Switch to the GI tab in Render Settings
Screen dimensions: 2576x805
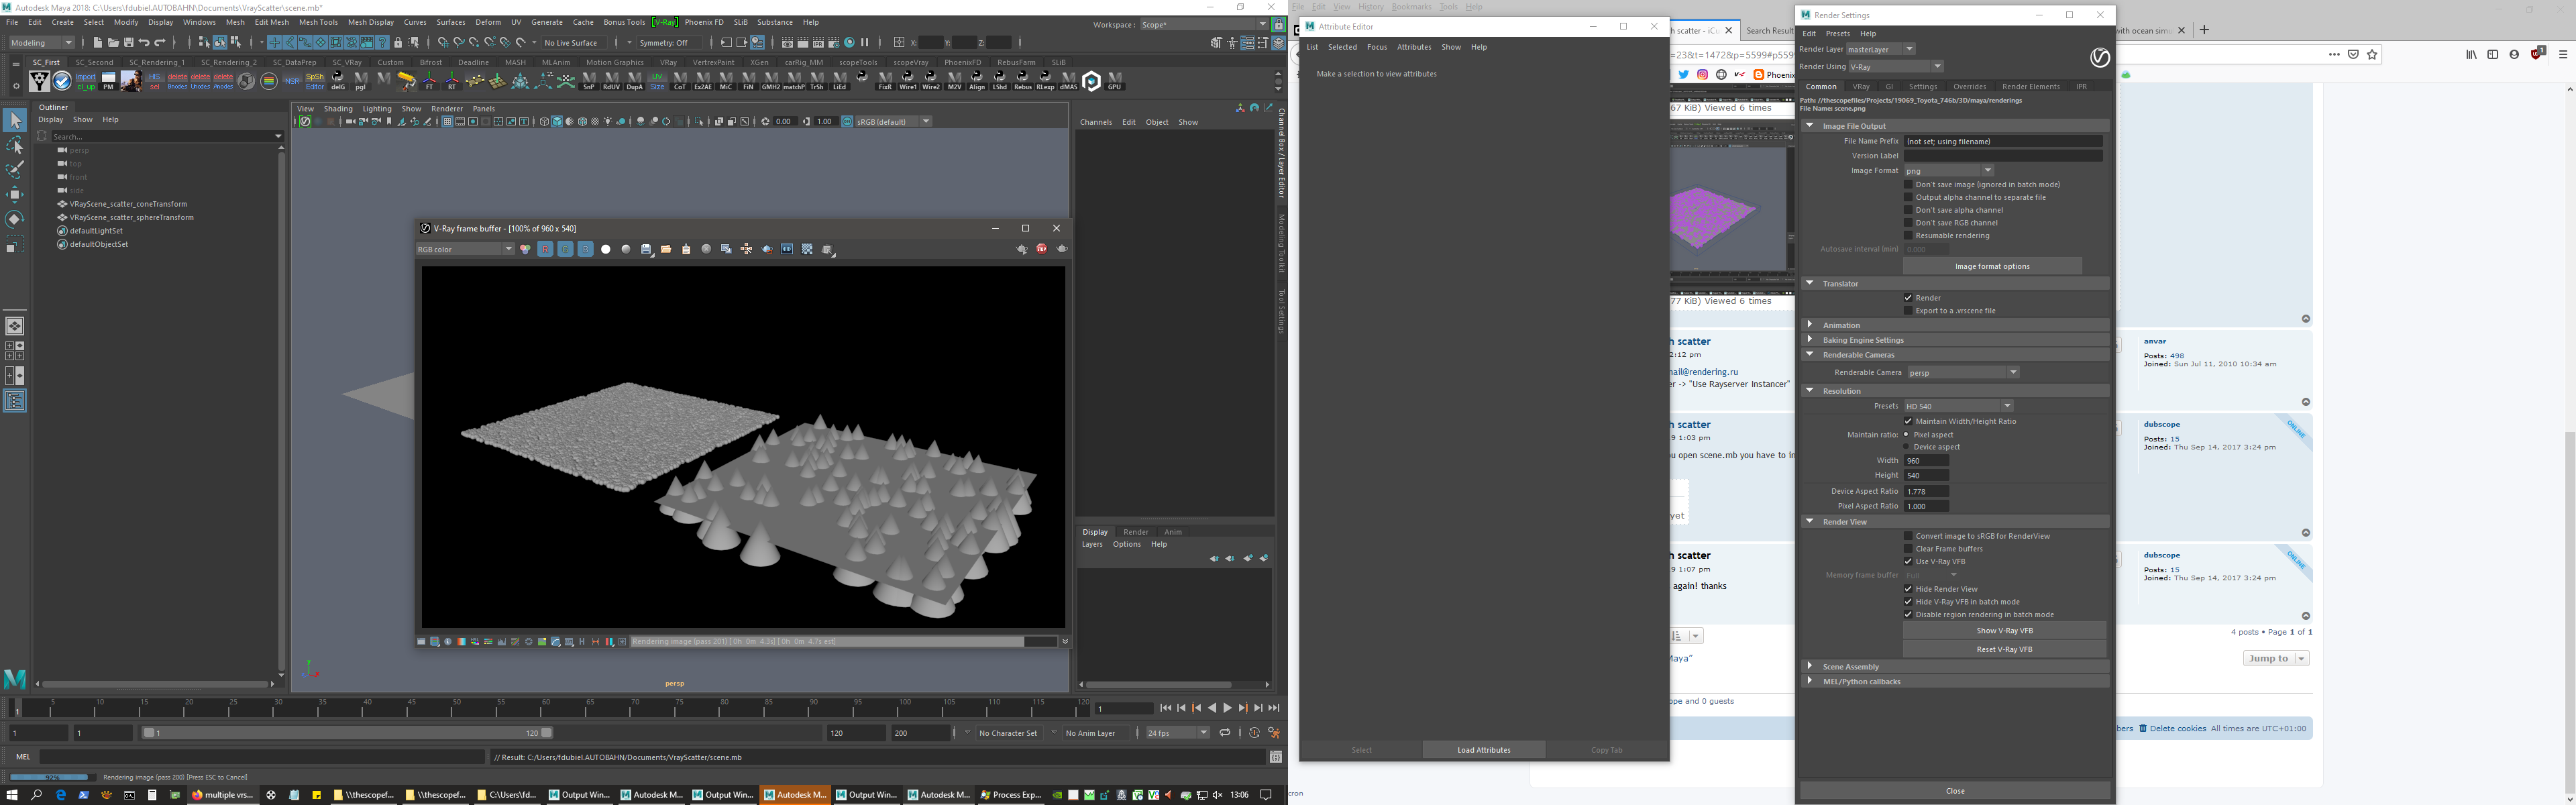pyautogui.click(x=1889, y=86)
